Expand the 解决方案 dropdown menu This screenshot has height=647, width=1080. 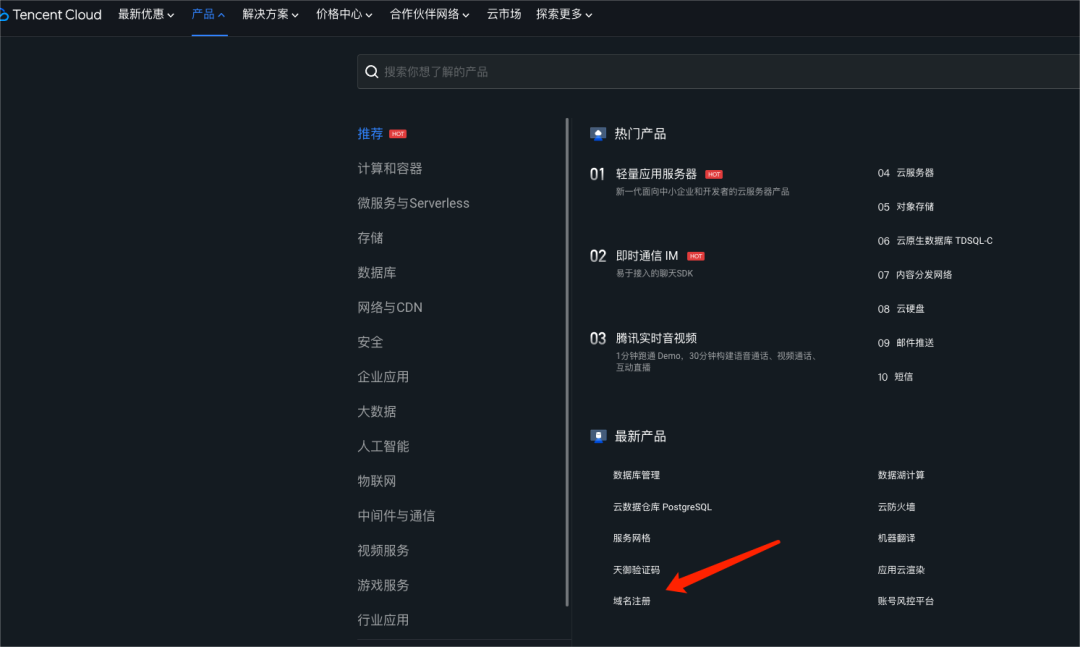click(x=271, y=14)
